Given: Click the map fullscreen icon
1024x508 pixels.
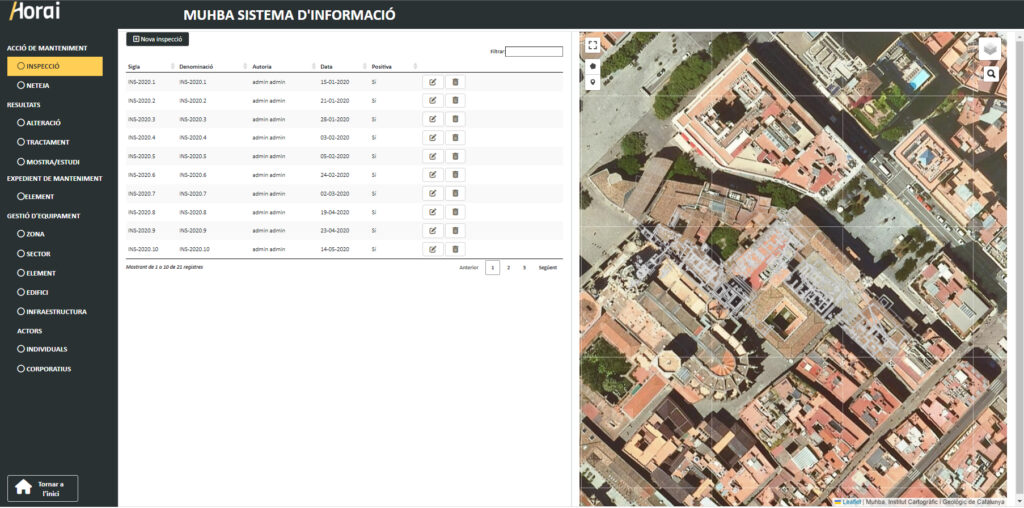Looking at the screenshot, I should tap(593, 45).
